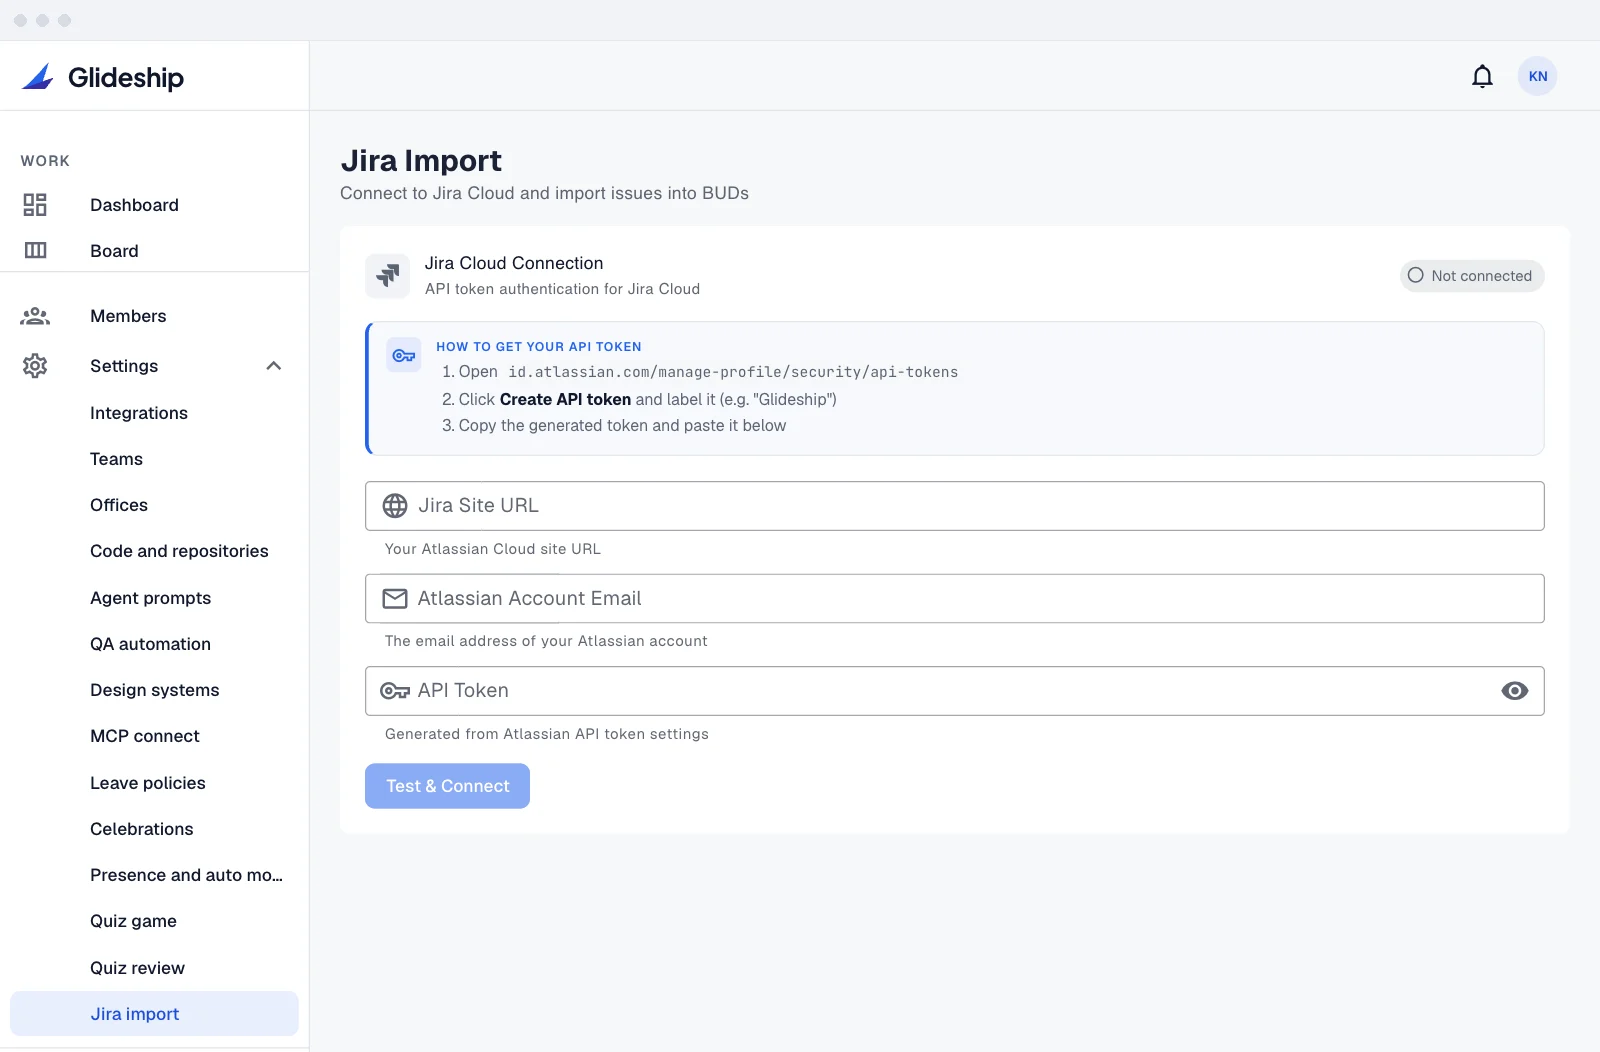Collapse the Settings section chevron
The height and width of the screenshot is (1052, 1600).
[274, 366]
